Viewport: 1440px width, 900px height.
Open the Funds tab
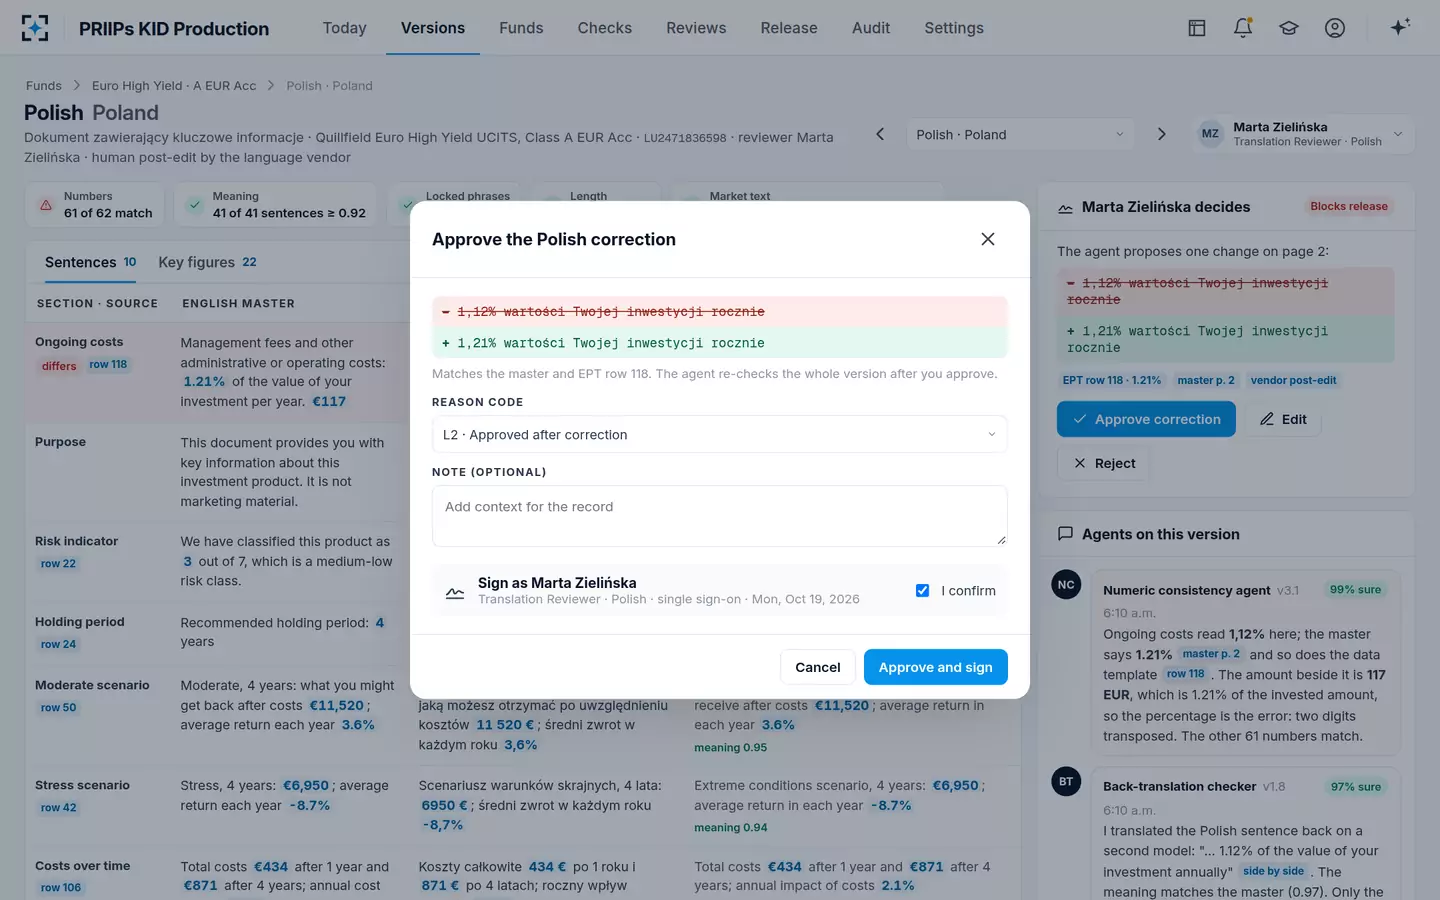click(521, 28)
